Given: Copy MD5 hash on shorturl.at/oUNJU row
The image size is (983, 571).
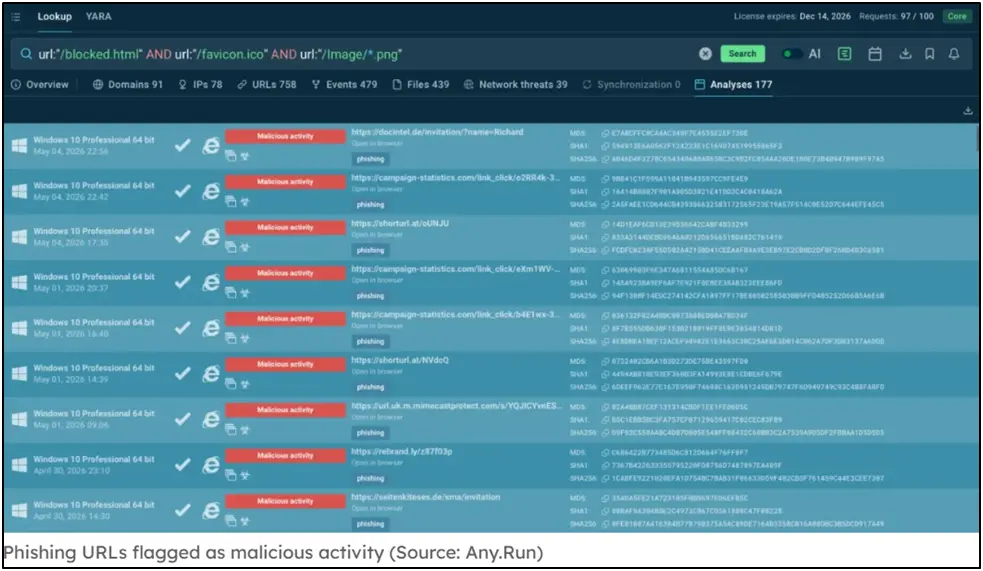Looking at the screenshot, I should tap(605, 224).
